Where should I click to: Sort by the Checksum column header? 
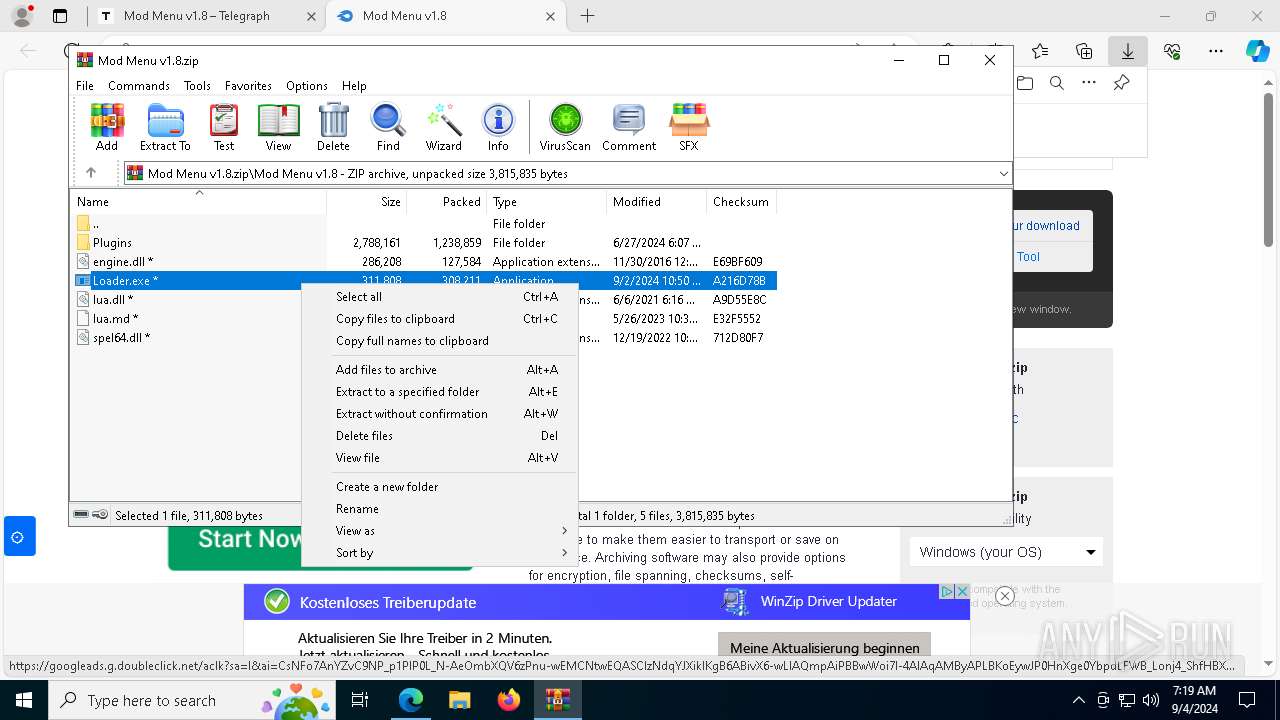coord(741,202)
